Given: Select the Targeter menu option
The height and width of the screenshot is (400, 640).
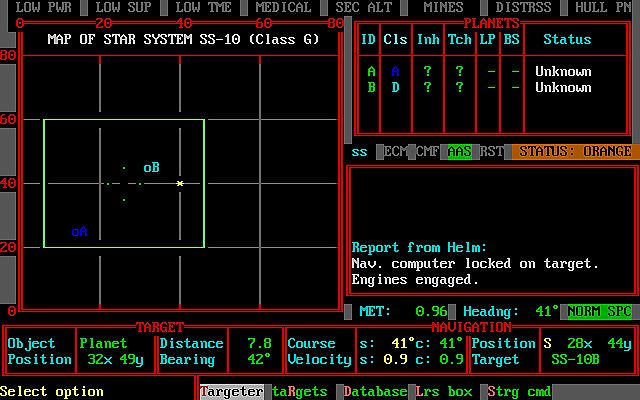Looking at the screenshot, I should [x=232, y=391].
